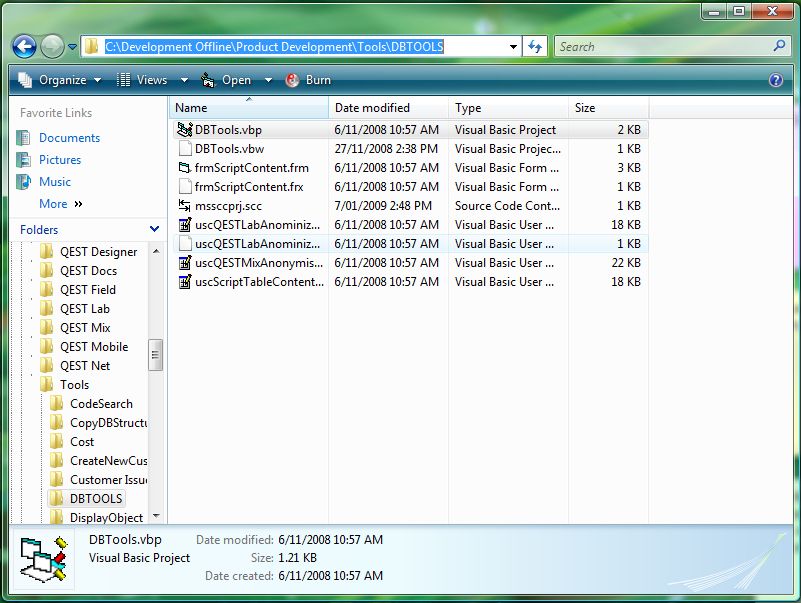Viewport: 801px width, 603px height.
Task: Select the DBTools.vbp project file icon
Action: [184, 130]
